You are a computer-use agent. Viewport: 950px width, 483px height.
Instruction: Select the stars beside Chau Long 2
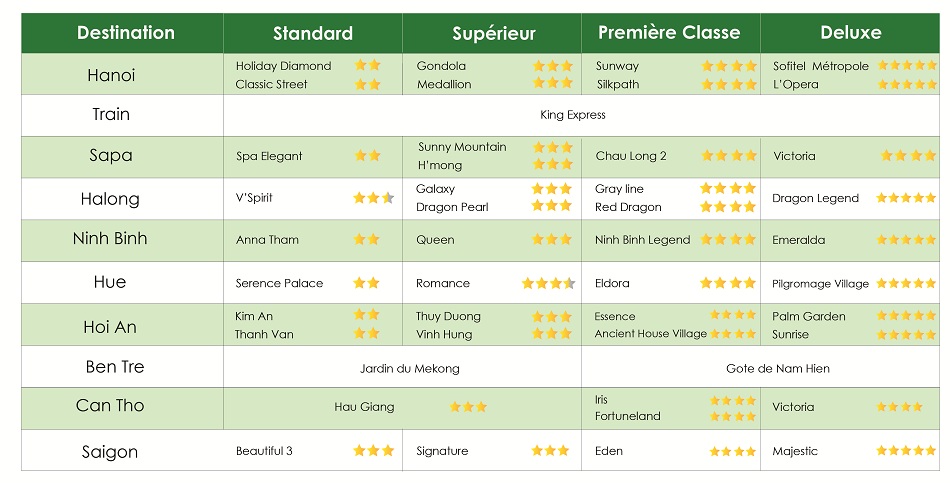coord(729,156)
